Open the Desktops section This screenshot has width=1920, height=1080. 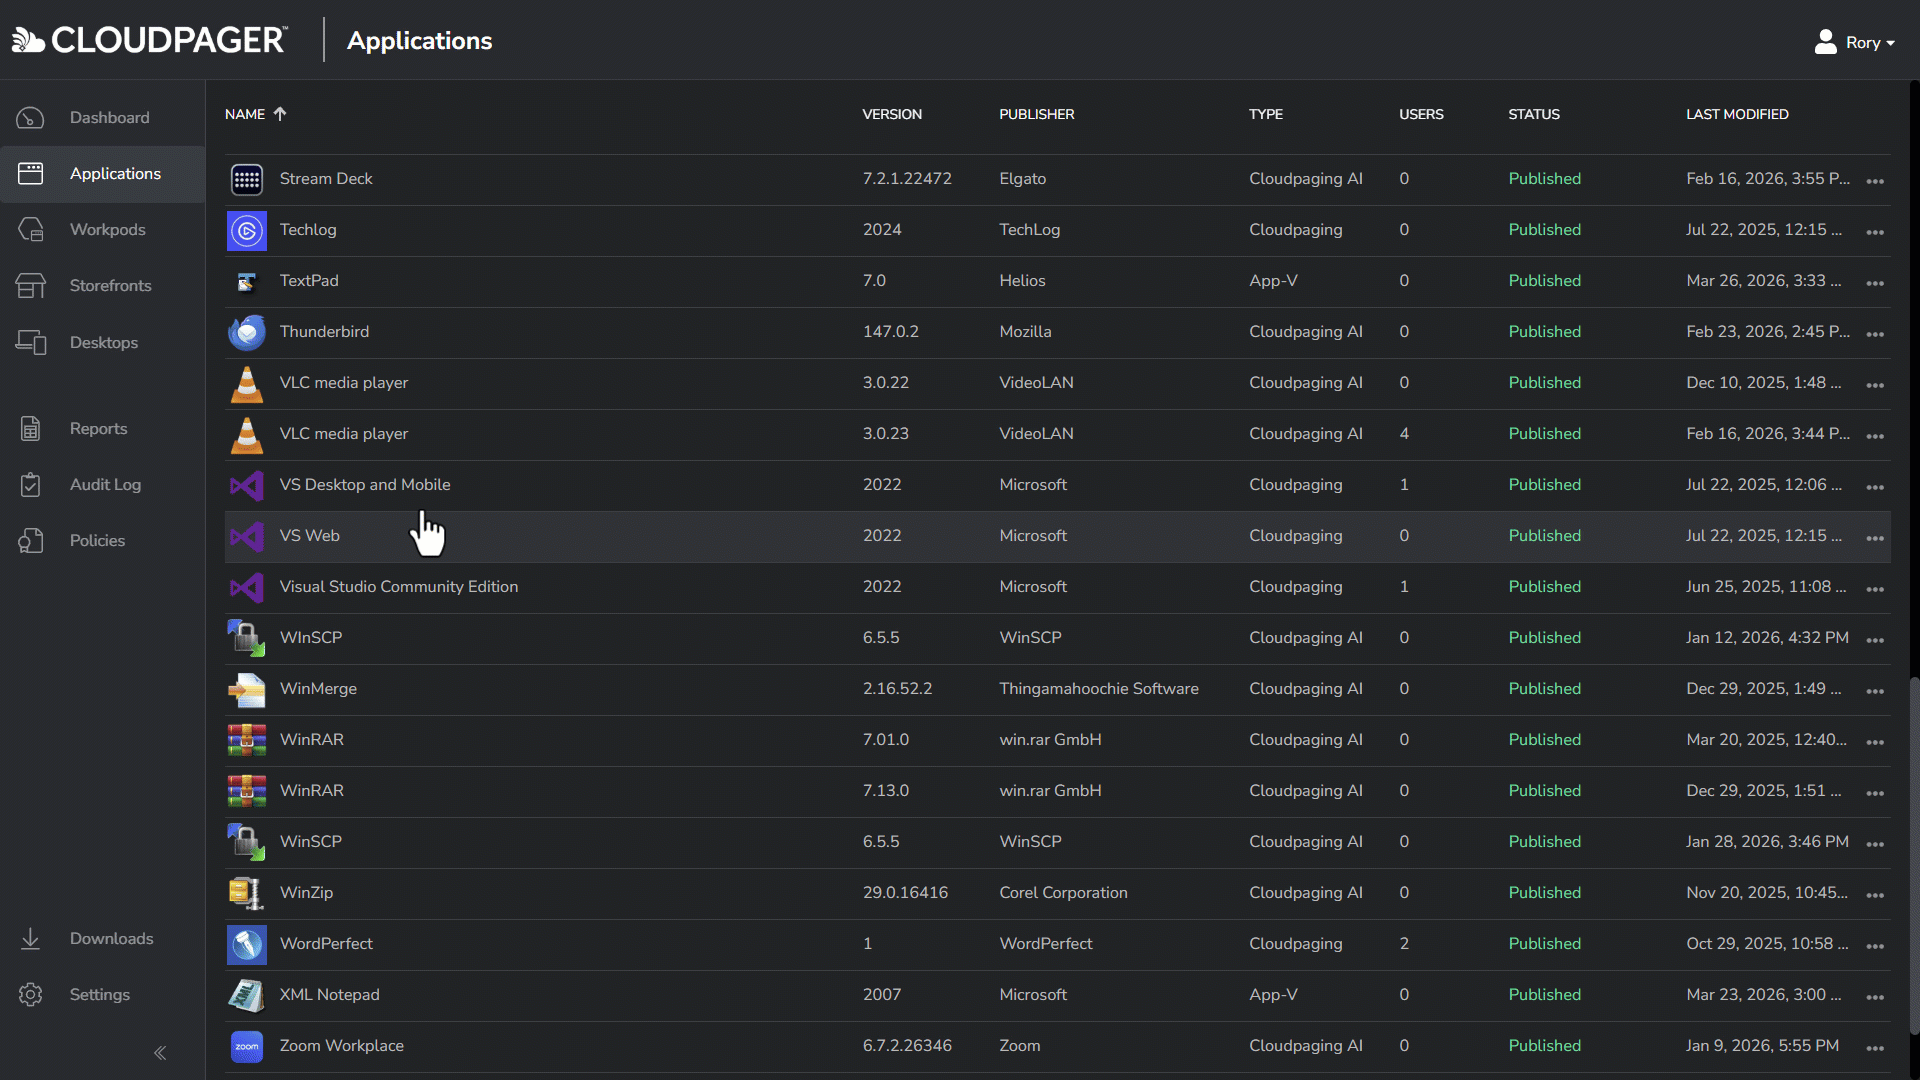[x=102, y=342]
